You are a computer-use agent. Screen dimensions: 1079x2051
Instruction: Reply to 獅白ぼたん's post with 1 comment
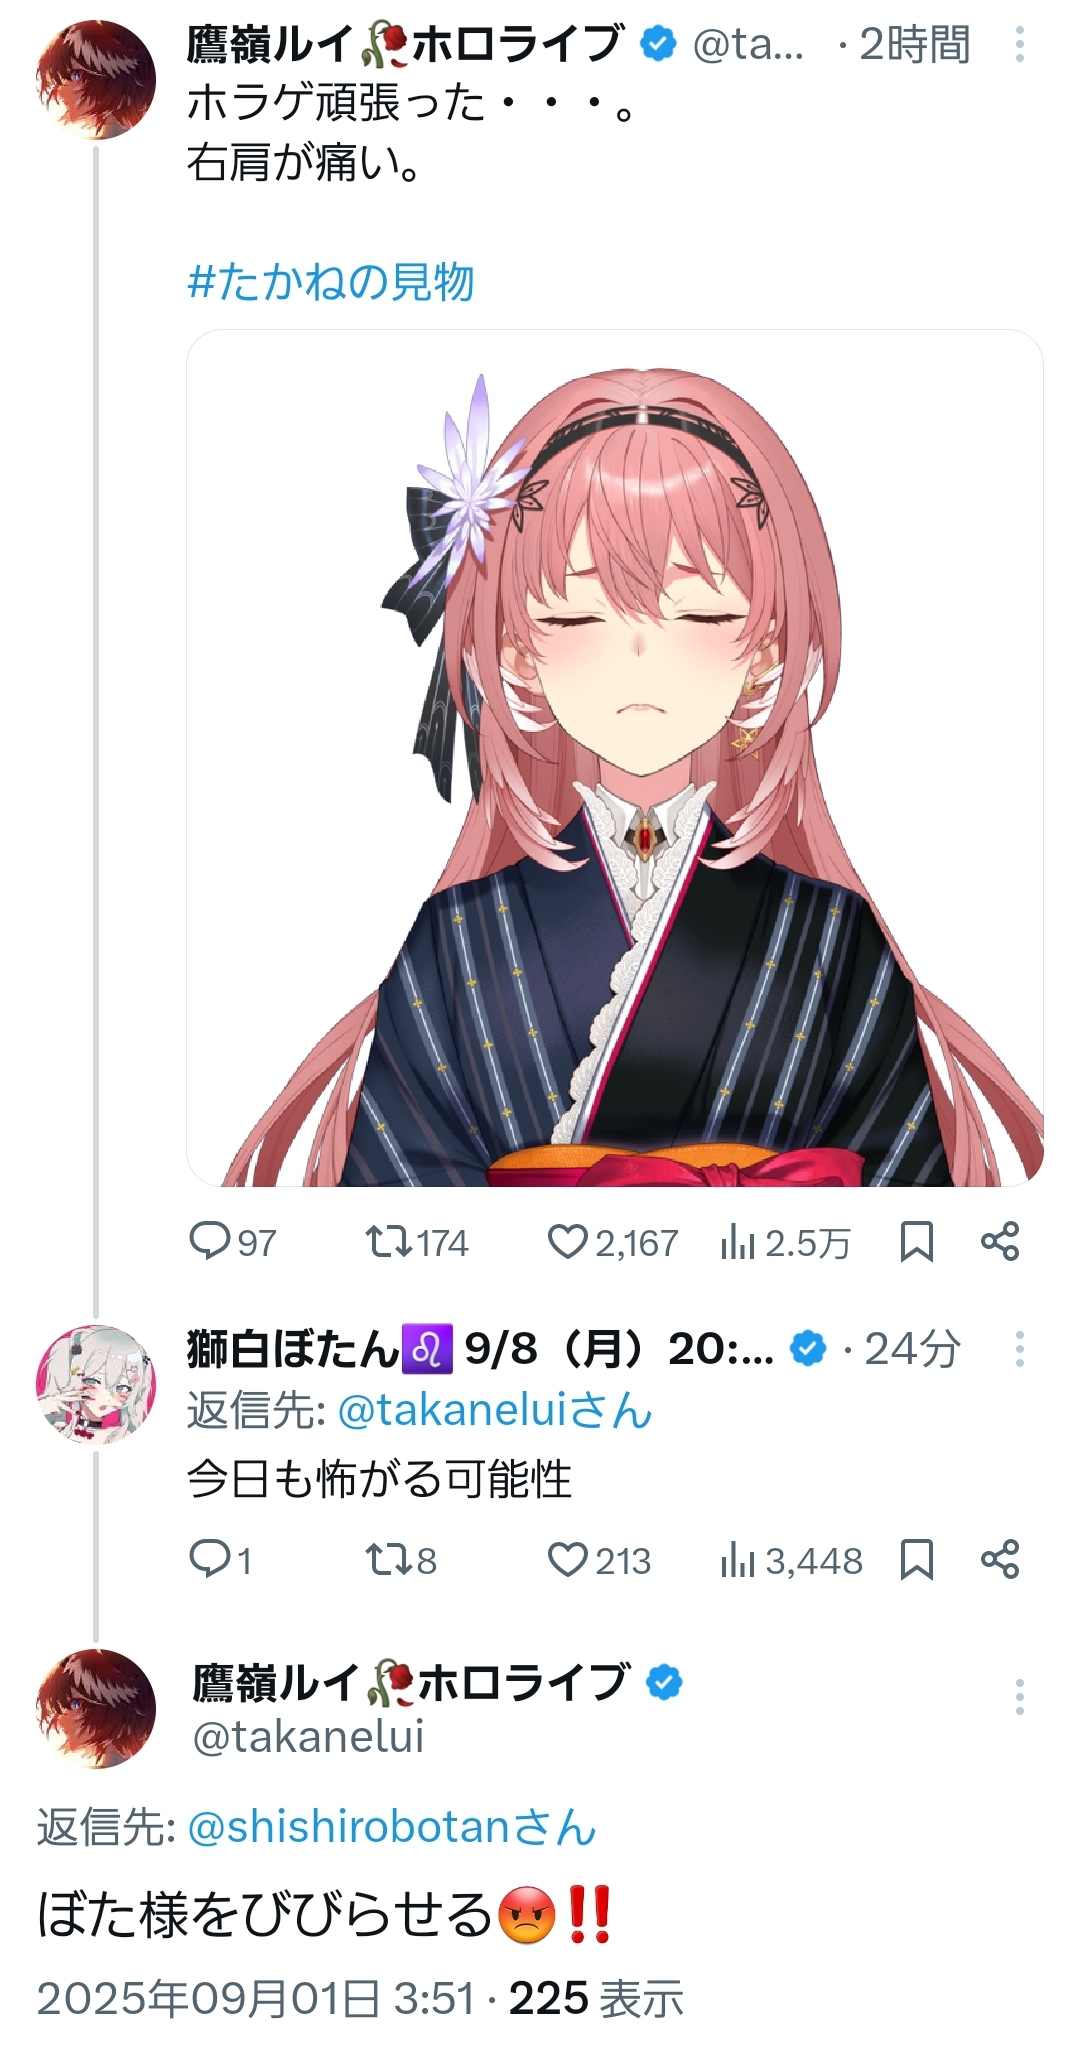click(x=220, y=1560)
